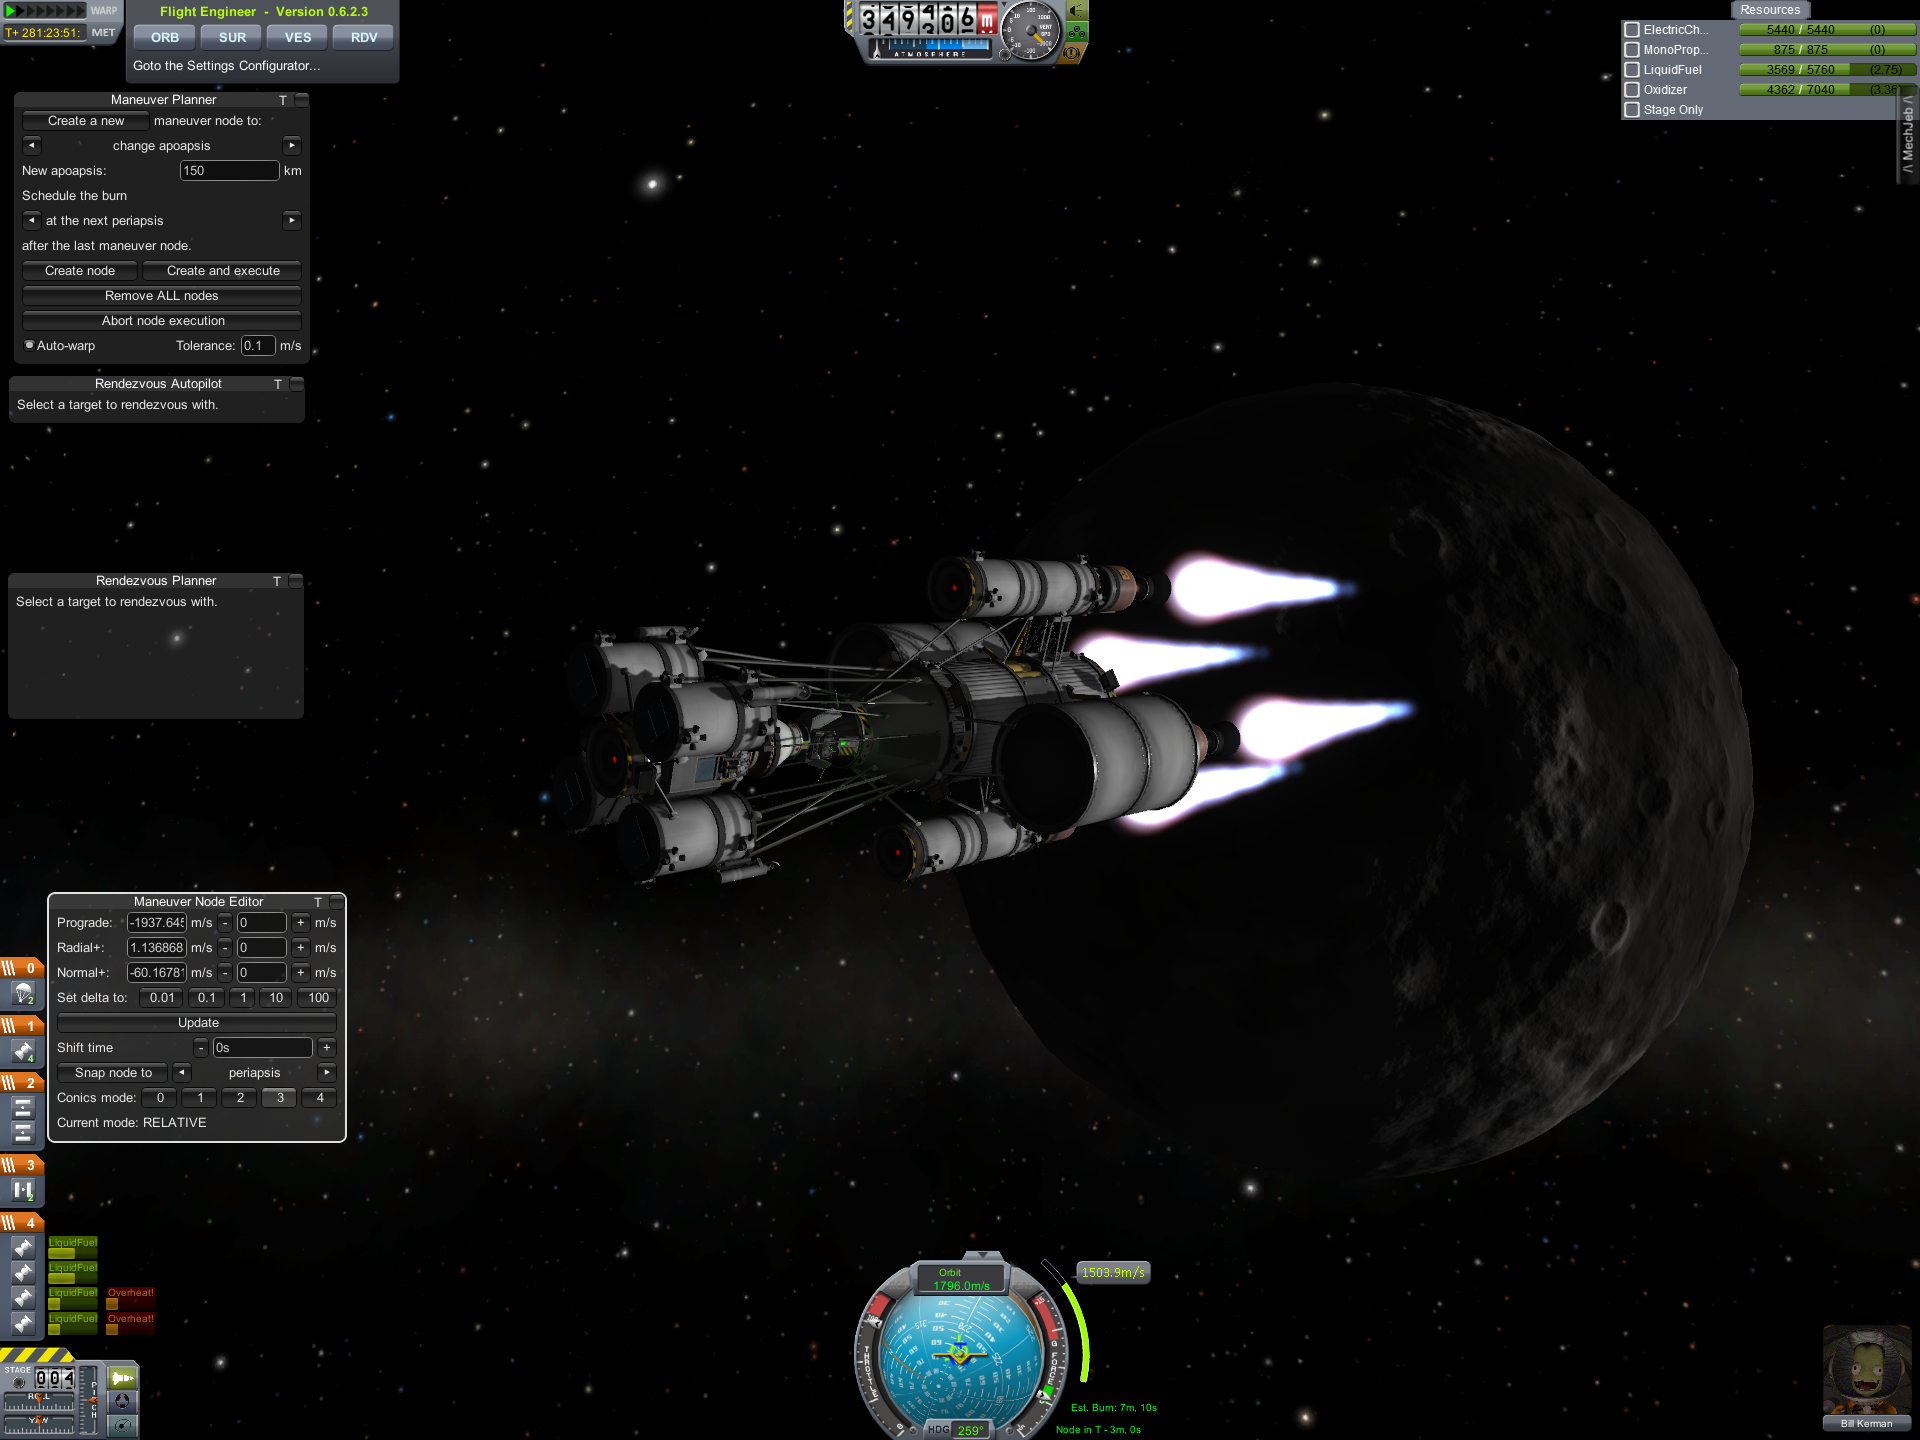Select next burn schedule right arrow
1920x1440 pixels.
pyautogui.click(x=292, y=220)
